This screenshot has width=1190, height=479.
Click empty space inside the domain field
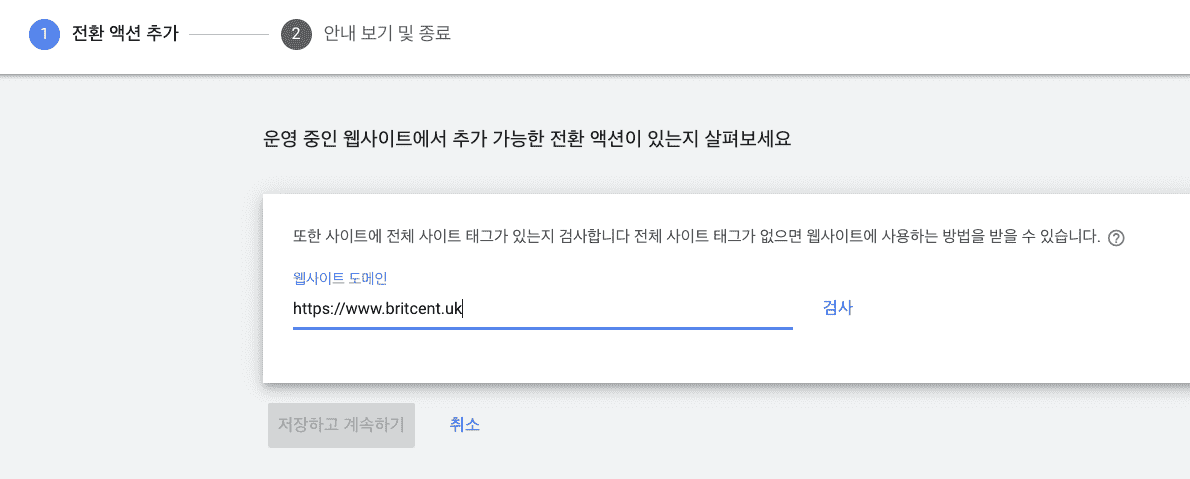[x=630, y=309]
